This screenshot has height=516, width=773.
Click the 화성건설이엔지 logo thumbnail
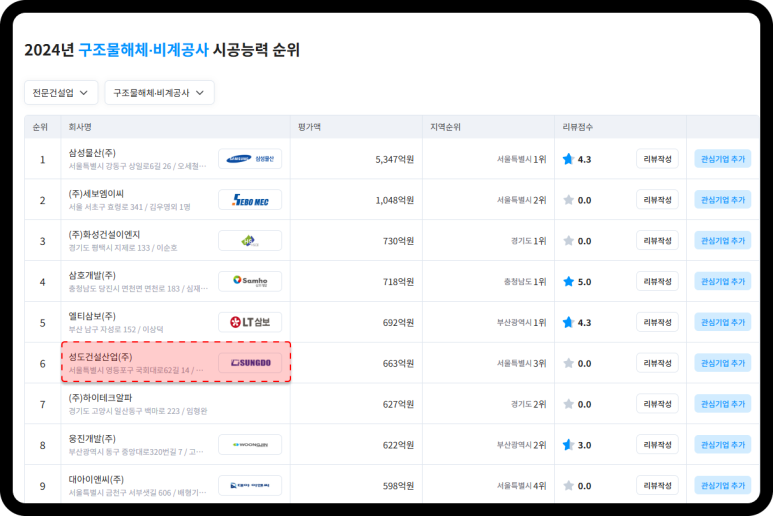tap(250, 241)
